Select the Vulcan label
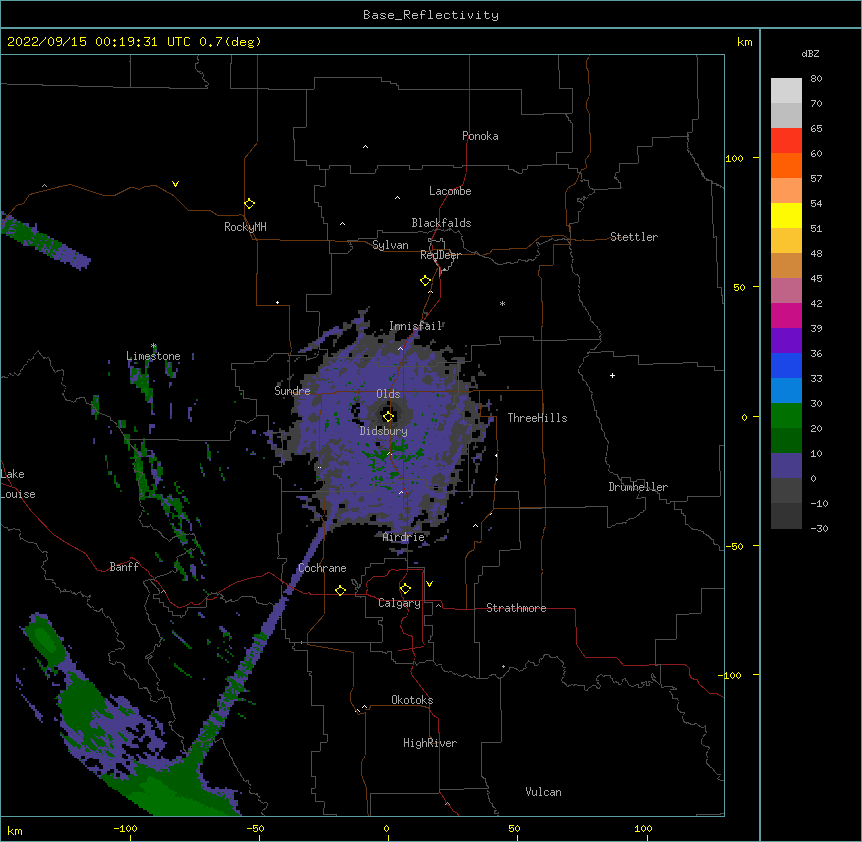862x842 pixels. coord(543,792)
